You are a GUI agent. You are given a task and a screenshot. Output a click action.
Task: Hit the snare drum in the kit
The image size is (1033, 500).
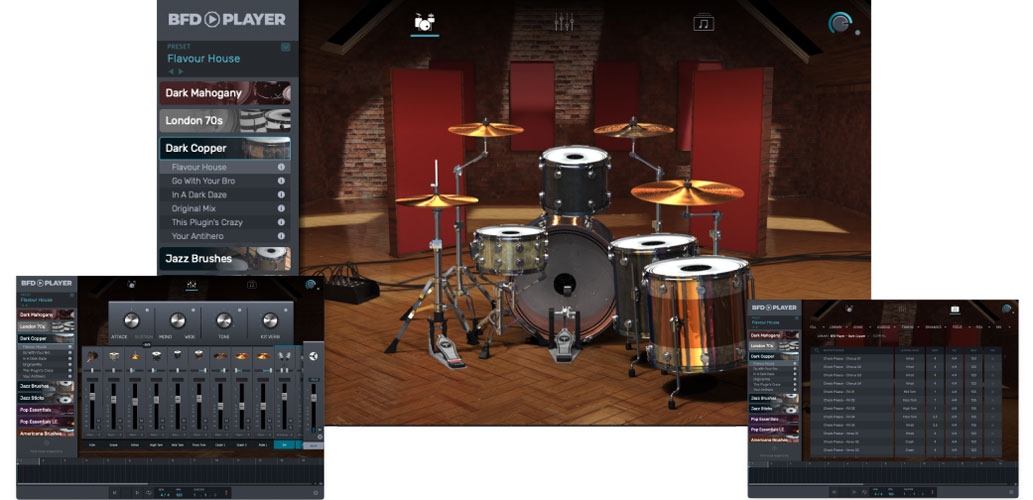coord(509,250)
